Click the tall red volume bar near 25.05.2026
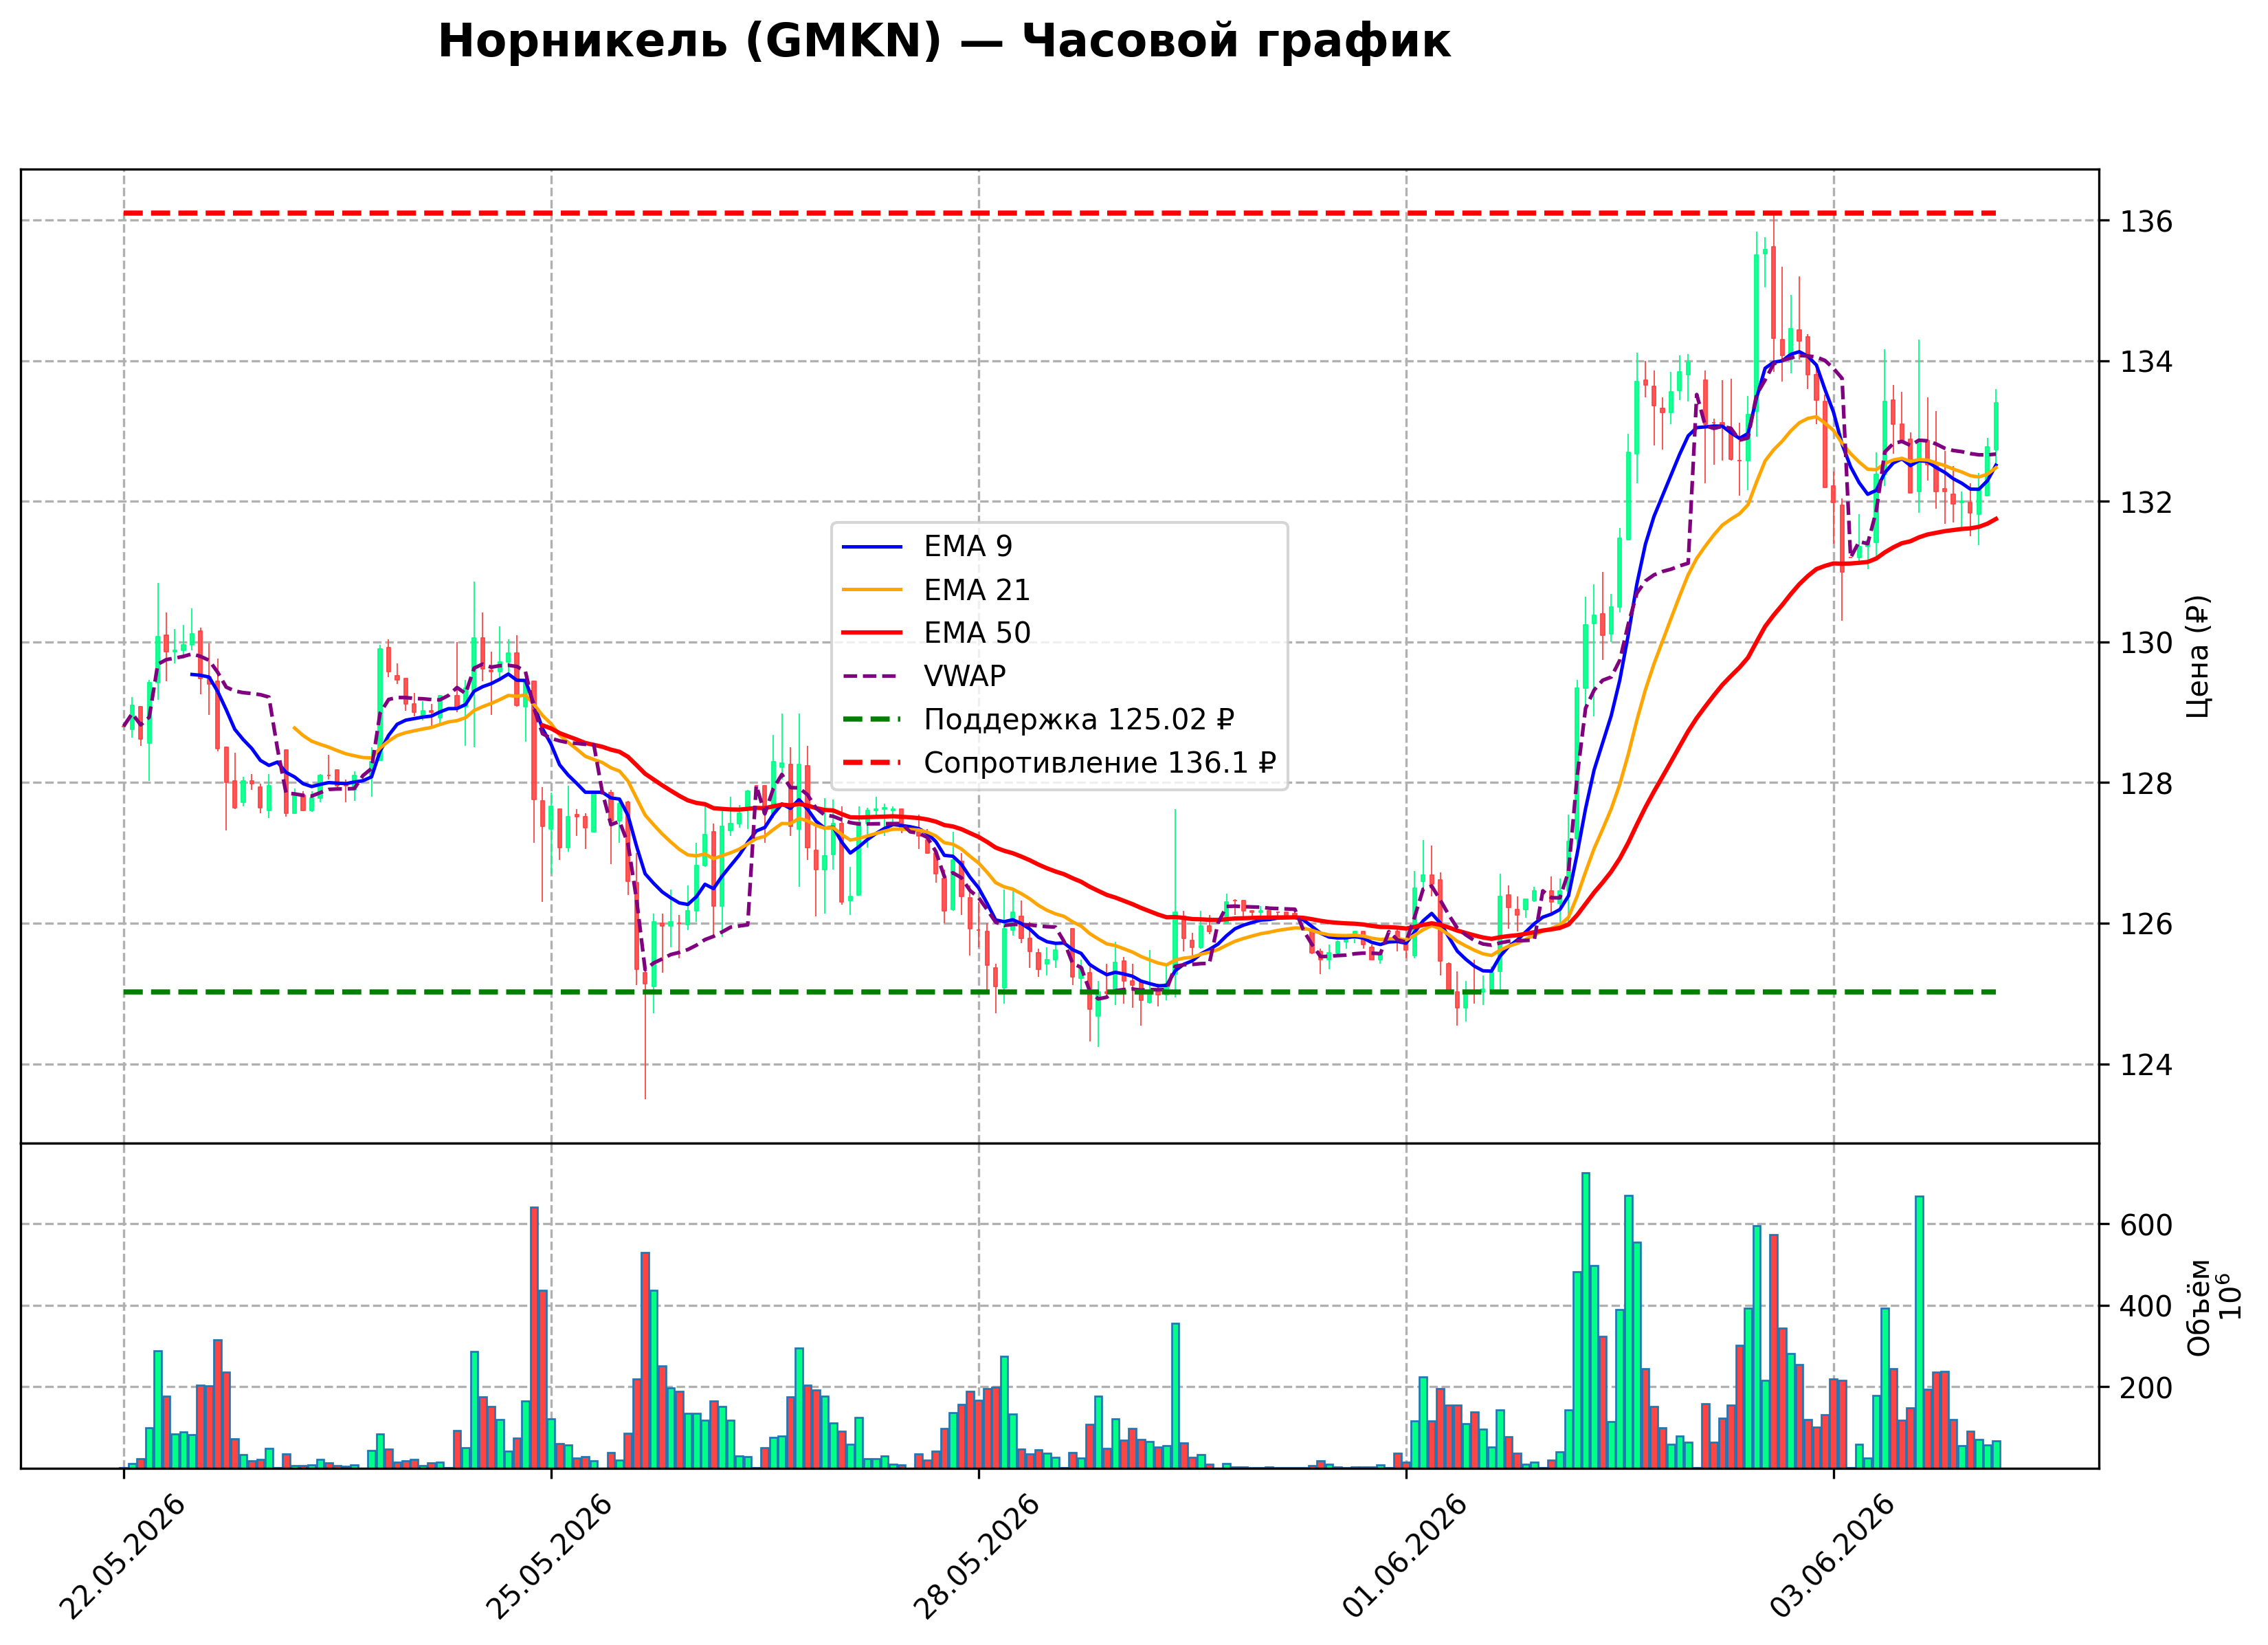The width and height of the screenshot is (2268, 1645). [x=534, y=1337]
